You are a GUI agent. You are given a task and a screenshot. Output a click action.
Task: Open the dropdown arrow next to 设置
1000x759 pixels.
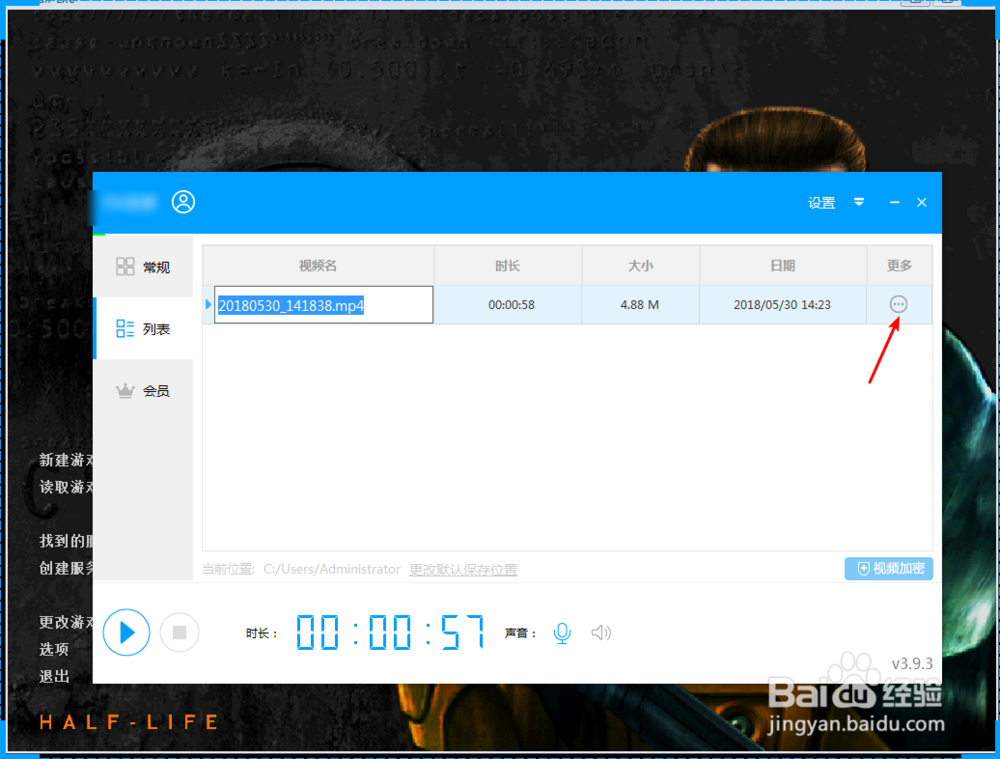coord(858,202)
